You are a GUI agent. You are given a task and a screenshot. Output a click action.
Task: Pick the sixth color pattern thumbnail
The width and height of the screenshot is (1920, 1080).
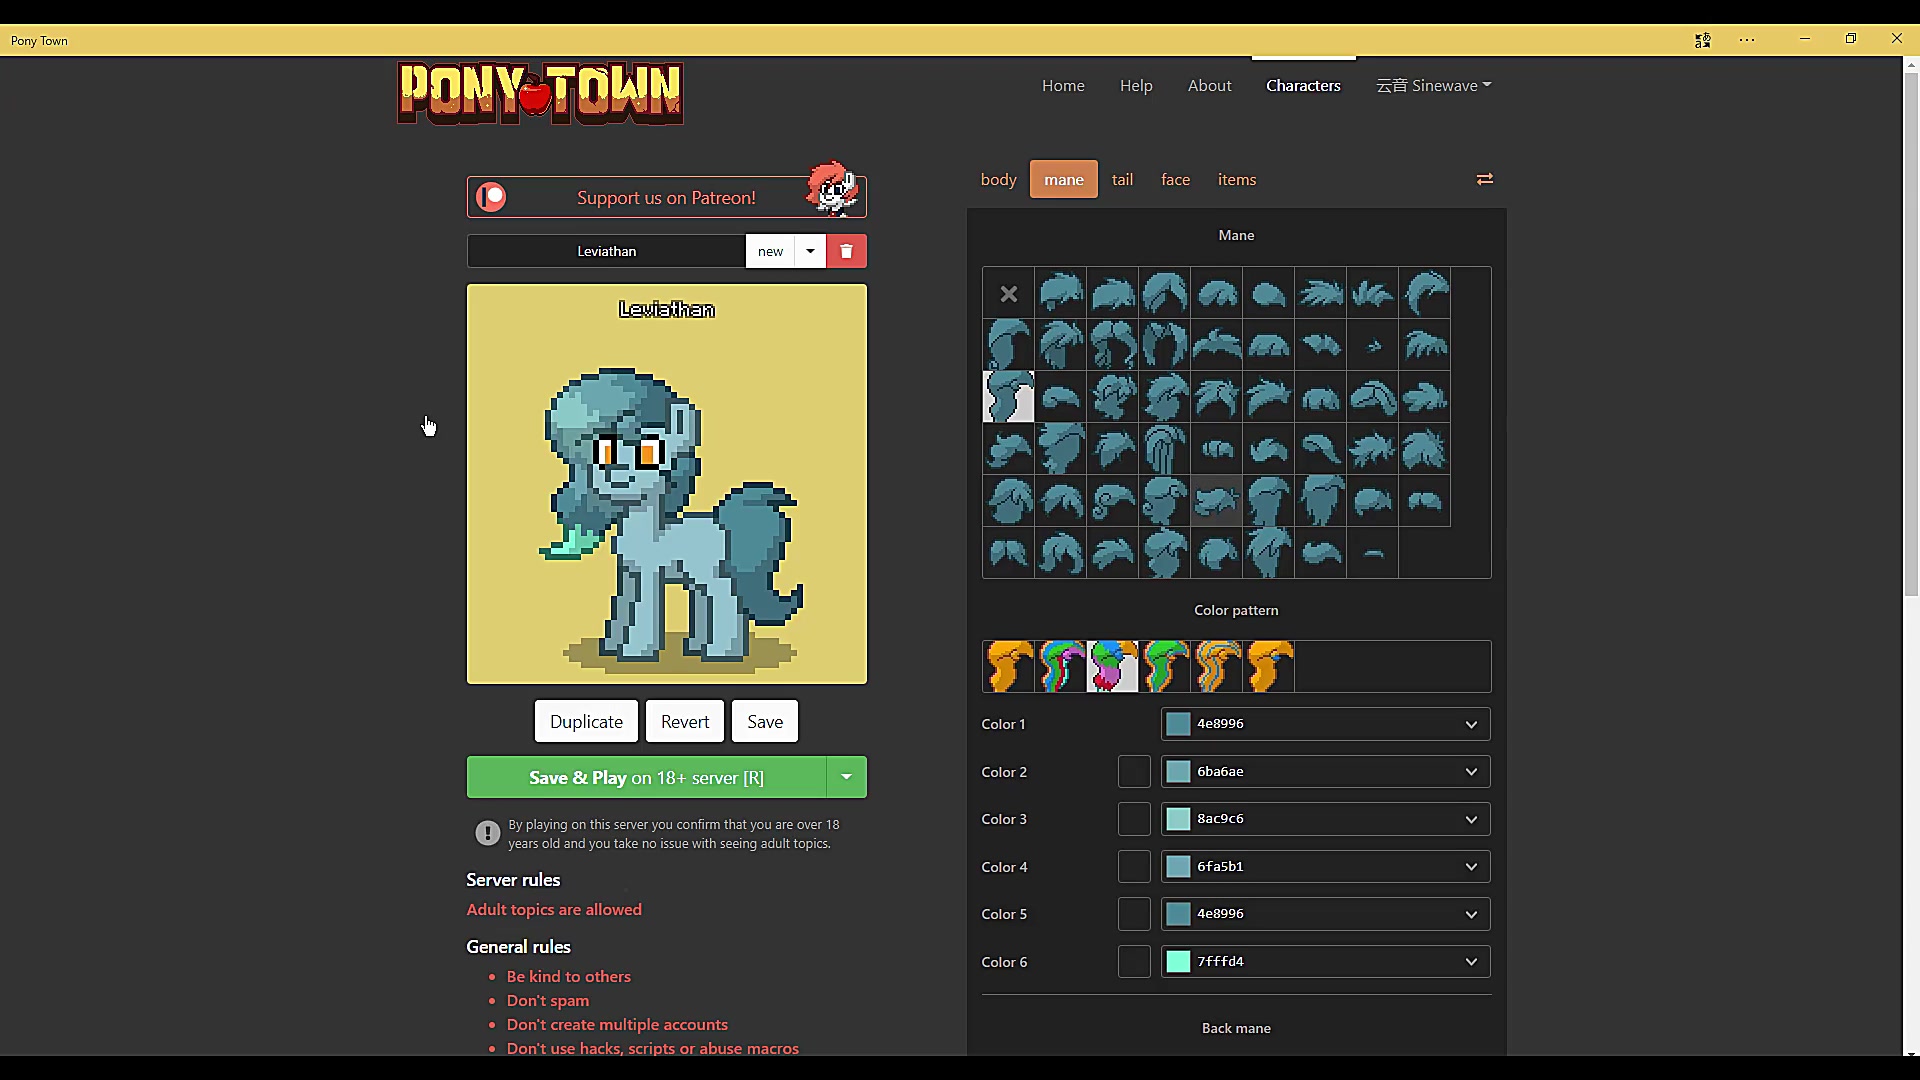(1269, 667)
